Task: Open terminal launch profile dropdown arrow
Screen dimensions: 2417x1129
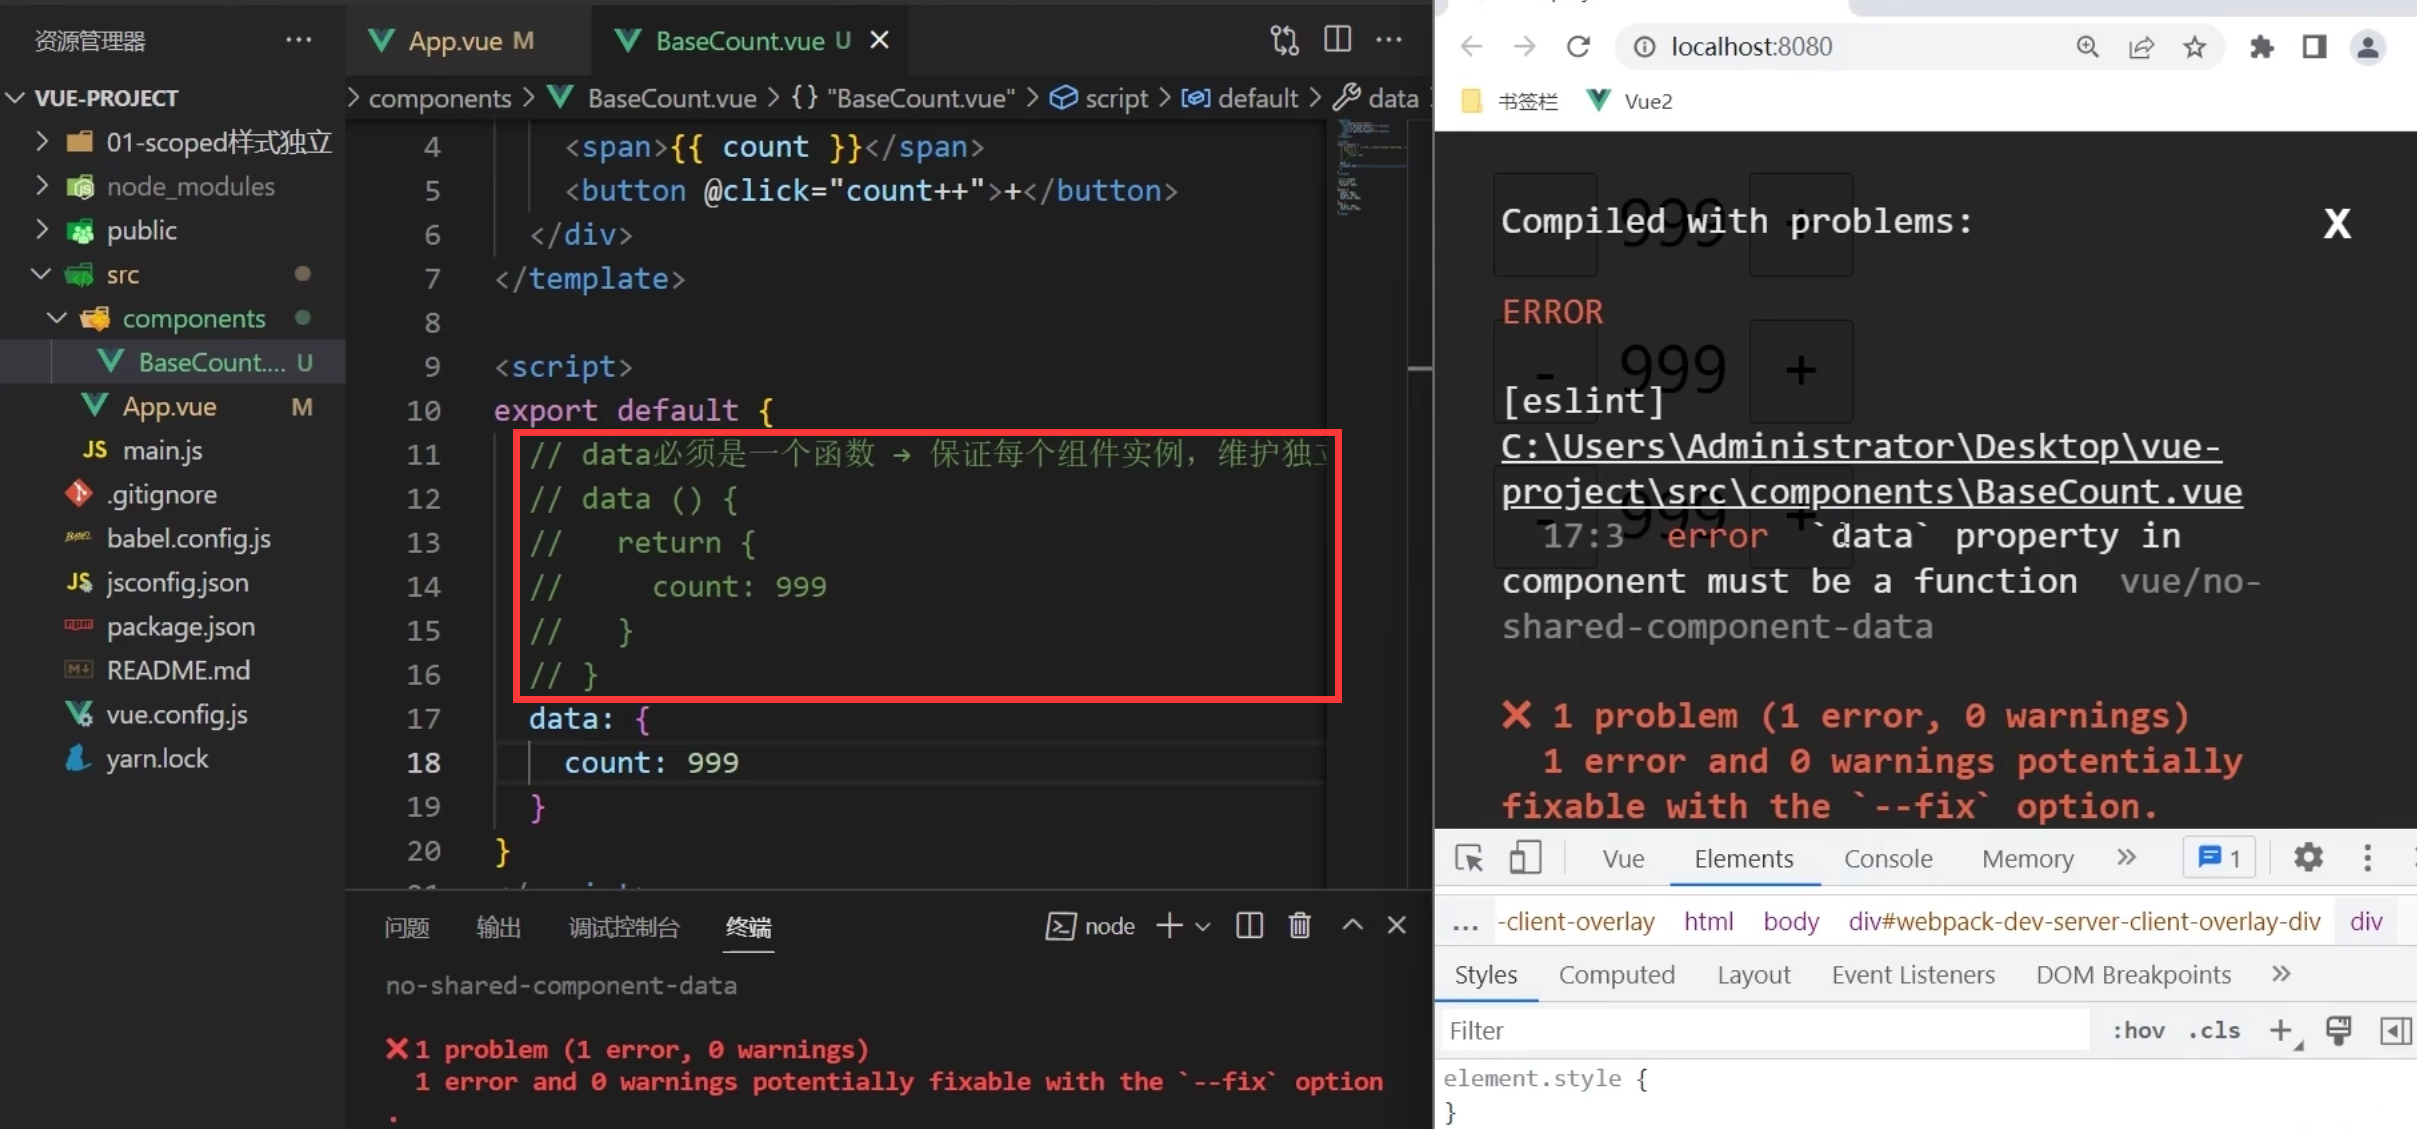Action: [1203, 926]
